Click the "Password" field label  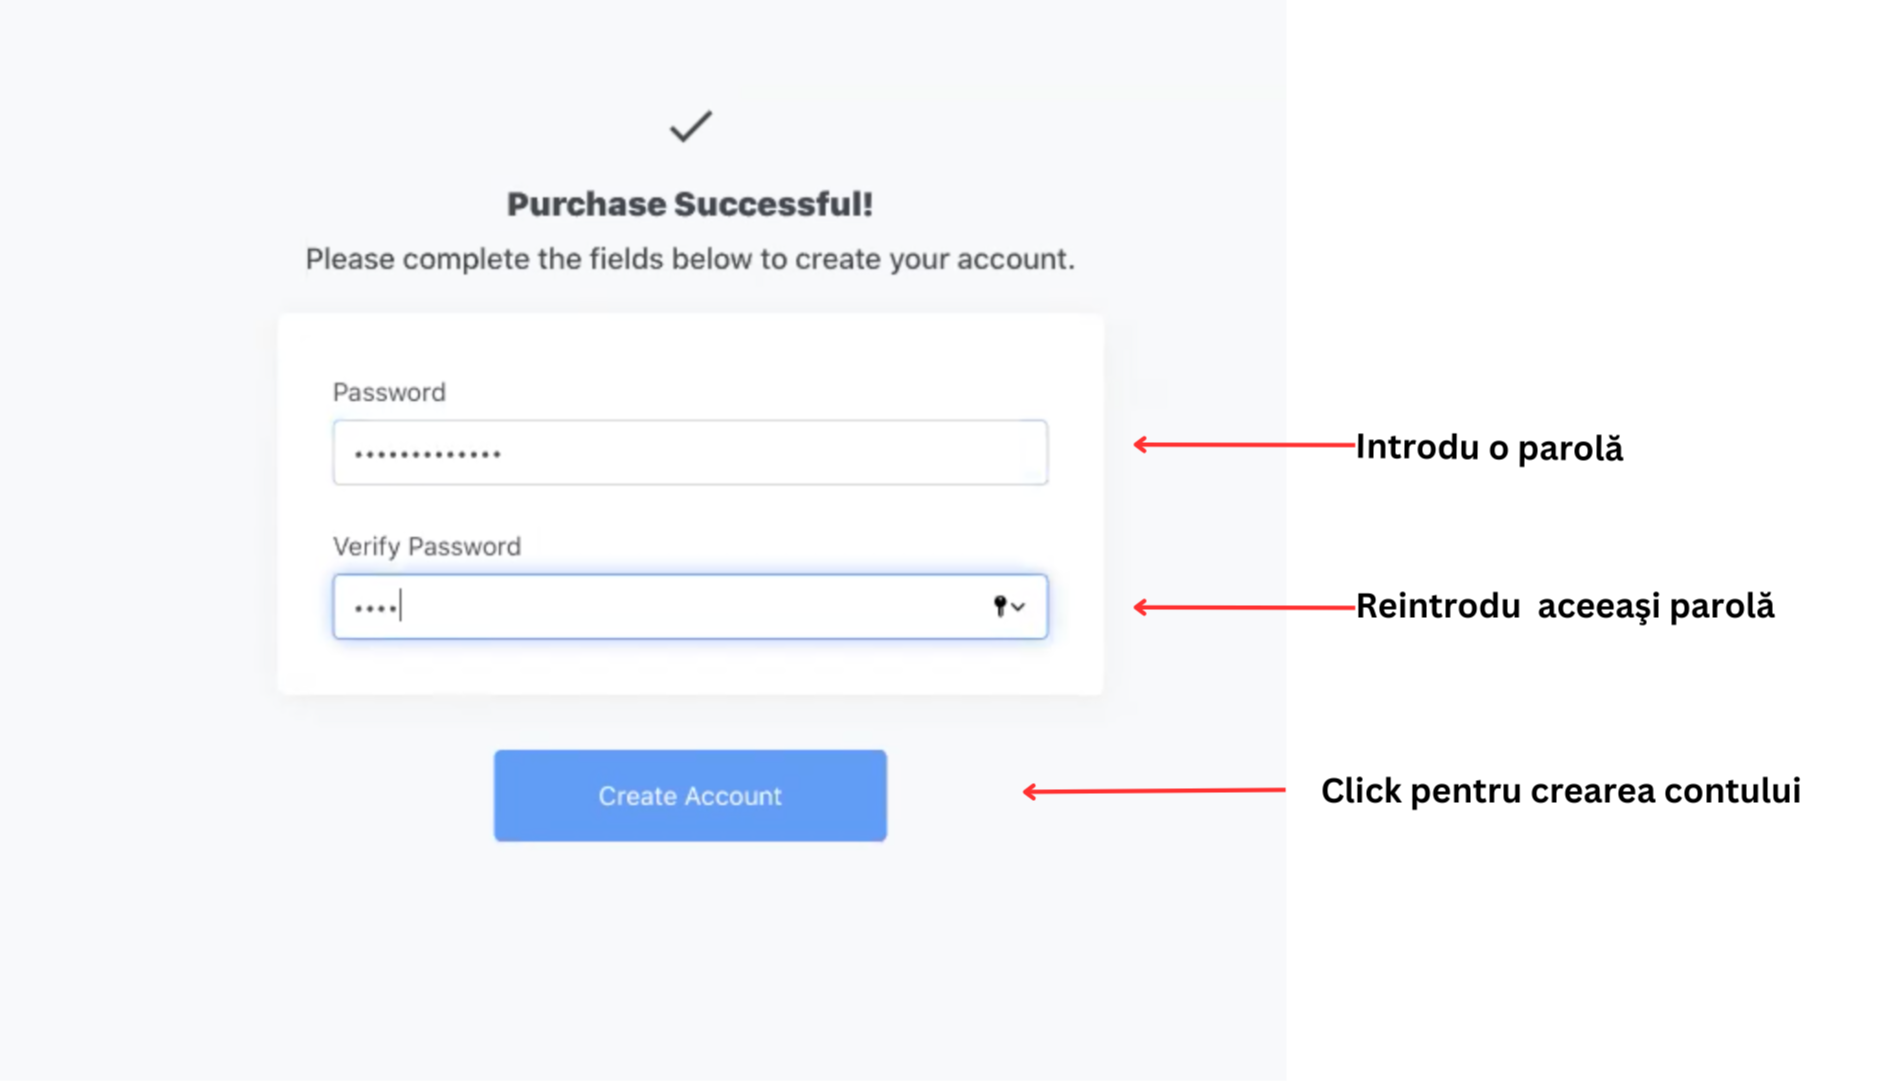click(389, 392)
